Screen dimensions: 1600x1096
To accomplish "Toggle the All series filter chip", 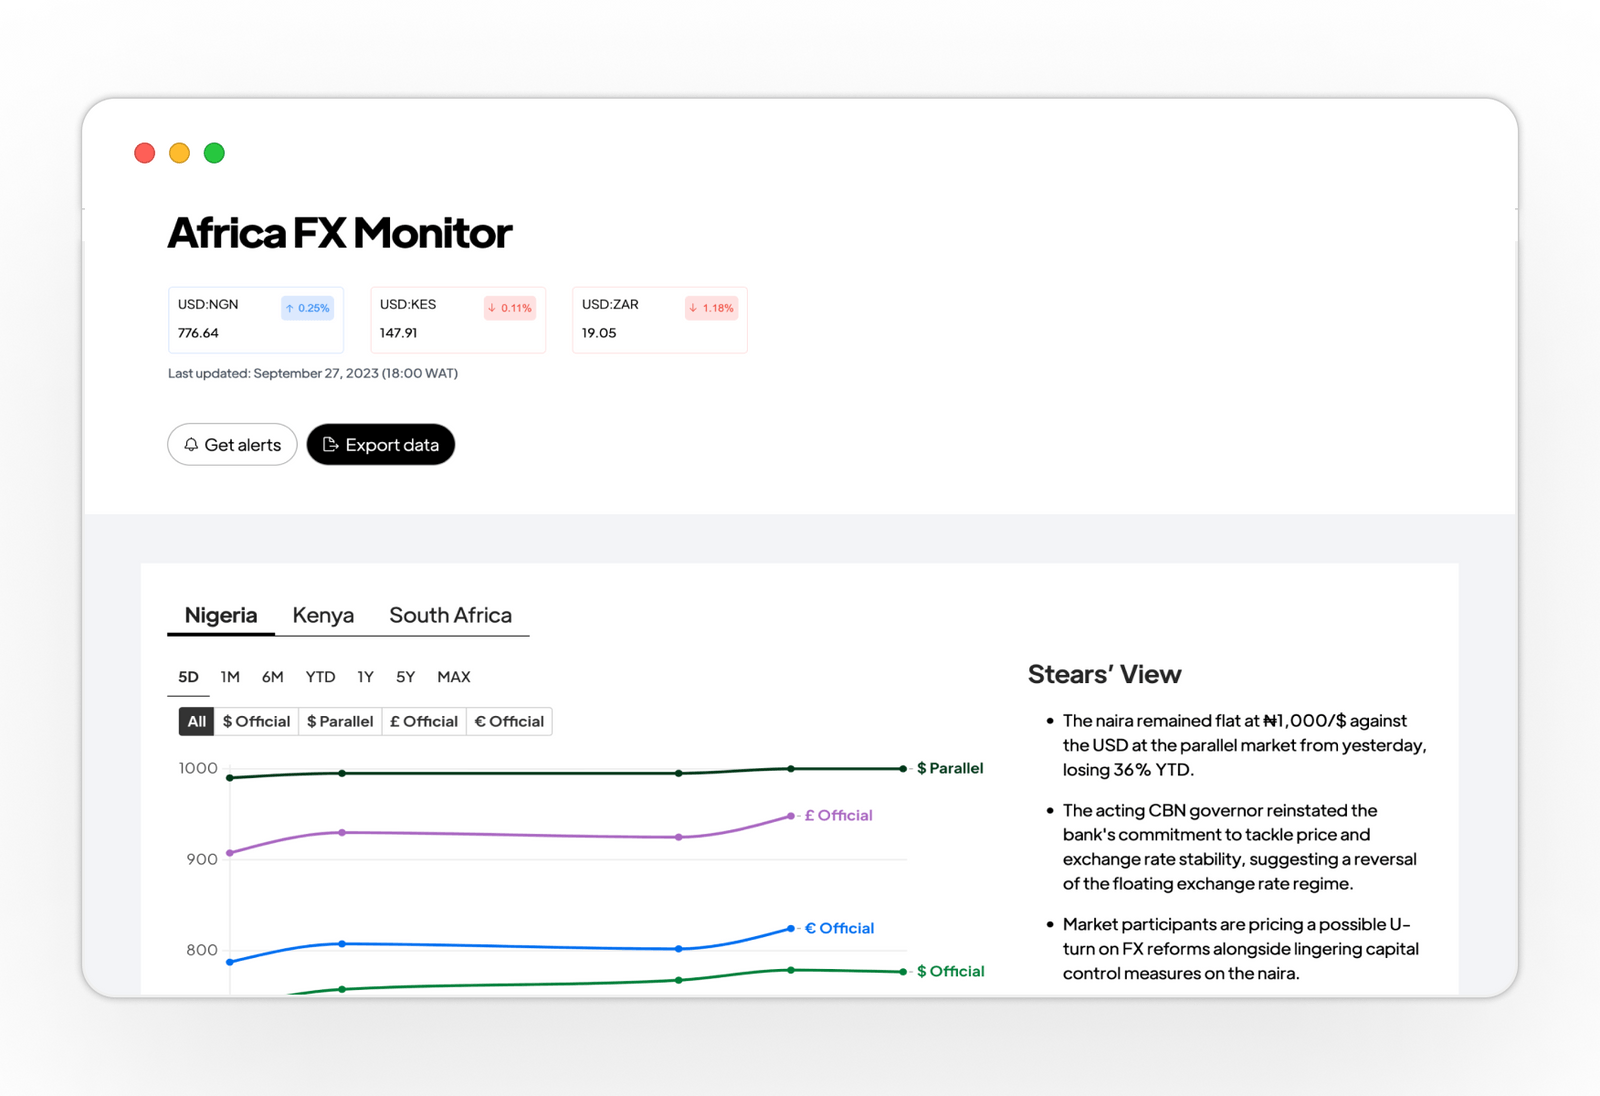I will pos(195,721).
